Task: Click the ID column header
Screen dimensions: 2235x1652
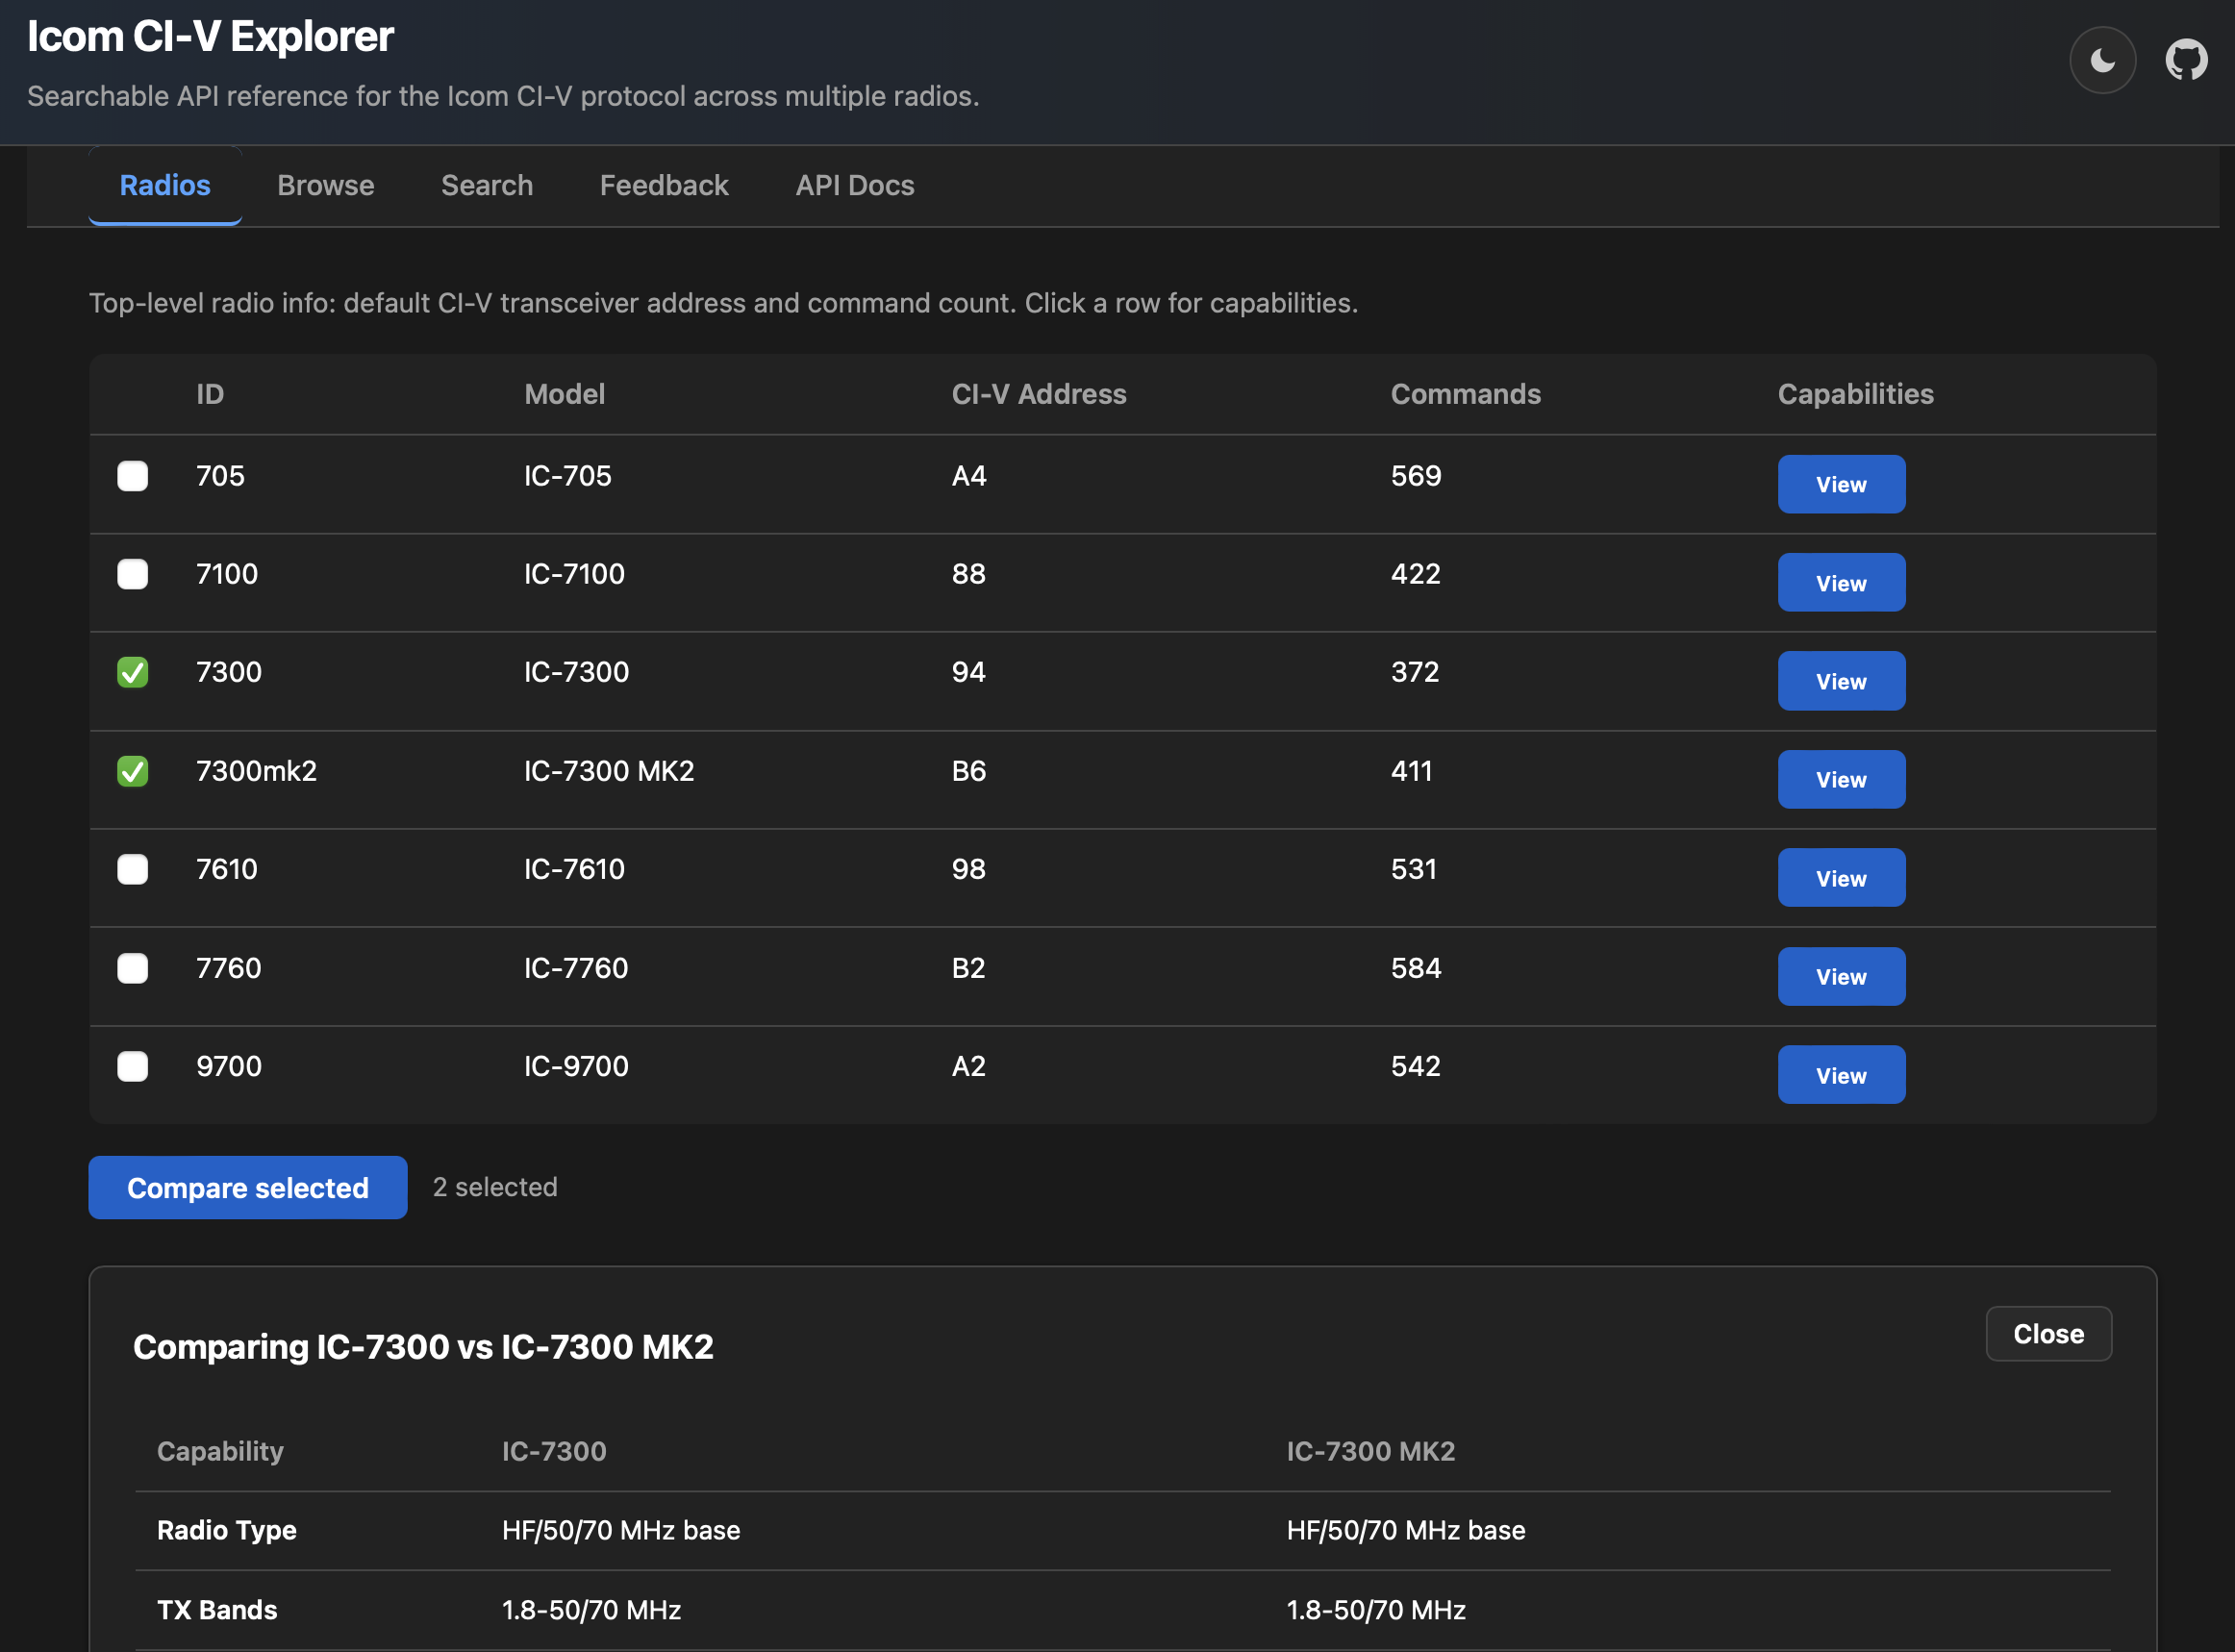Action: (x=210, y=394)
